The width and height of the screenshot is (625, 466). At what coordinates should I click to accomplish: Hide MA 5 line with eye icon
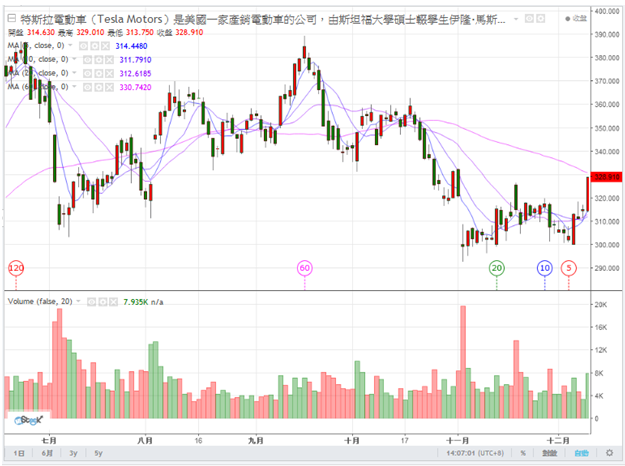(x=83, y=46)
